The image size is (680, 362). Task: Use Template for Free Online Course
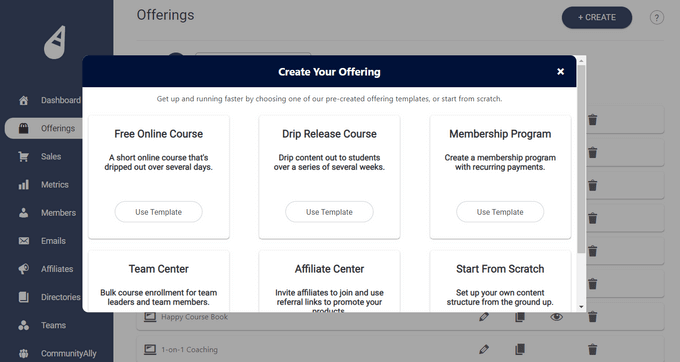point(158,212)
